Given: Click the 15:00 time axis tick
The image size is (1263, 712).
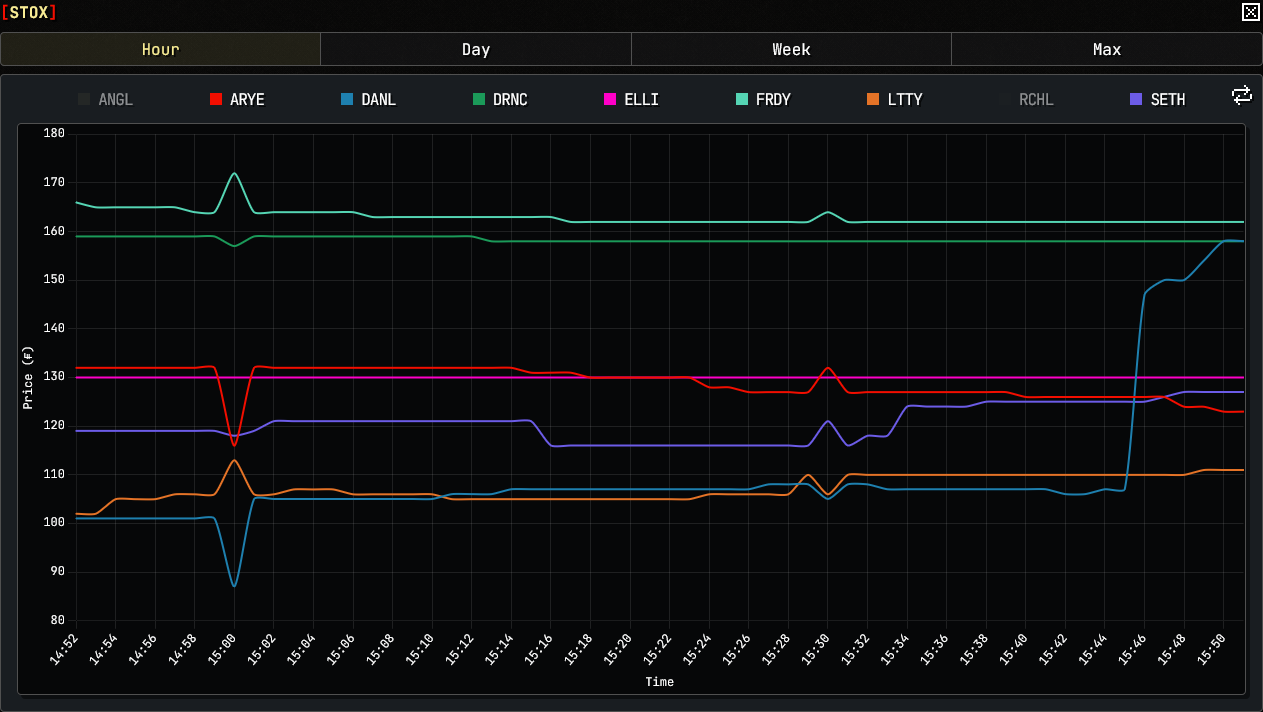Looking at the screenshot, I should [x=222, y=648].
